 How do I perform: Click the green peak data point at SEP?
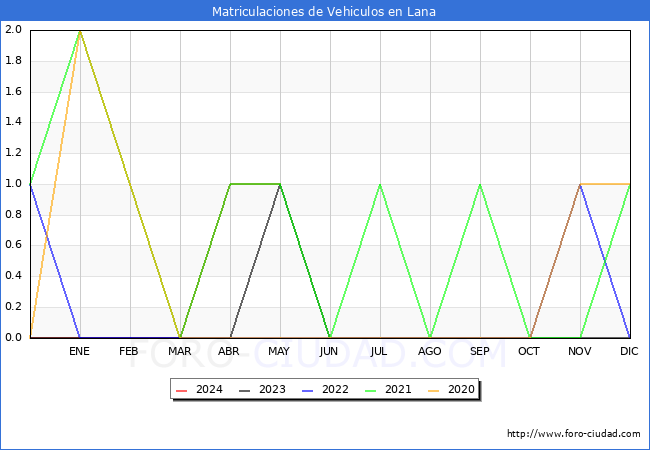[x=480, y=184]
